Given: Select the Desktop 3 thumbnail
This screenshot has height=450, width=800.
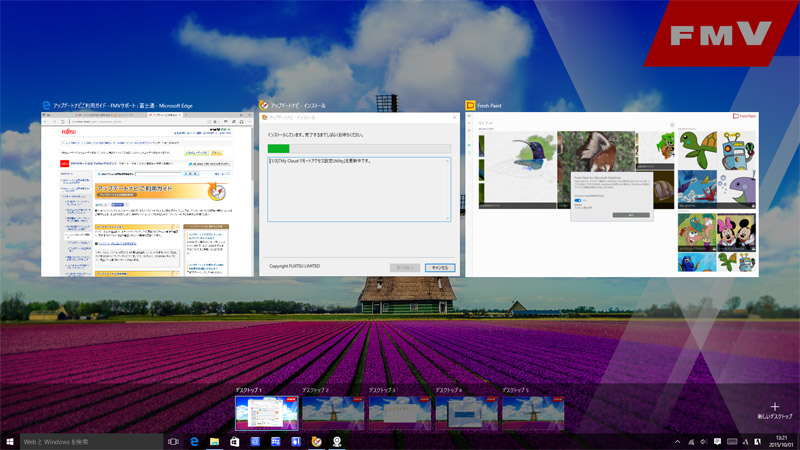Looking at the screenshot, I should coord(398,412).
